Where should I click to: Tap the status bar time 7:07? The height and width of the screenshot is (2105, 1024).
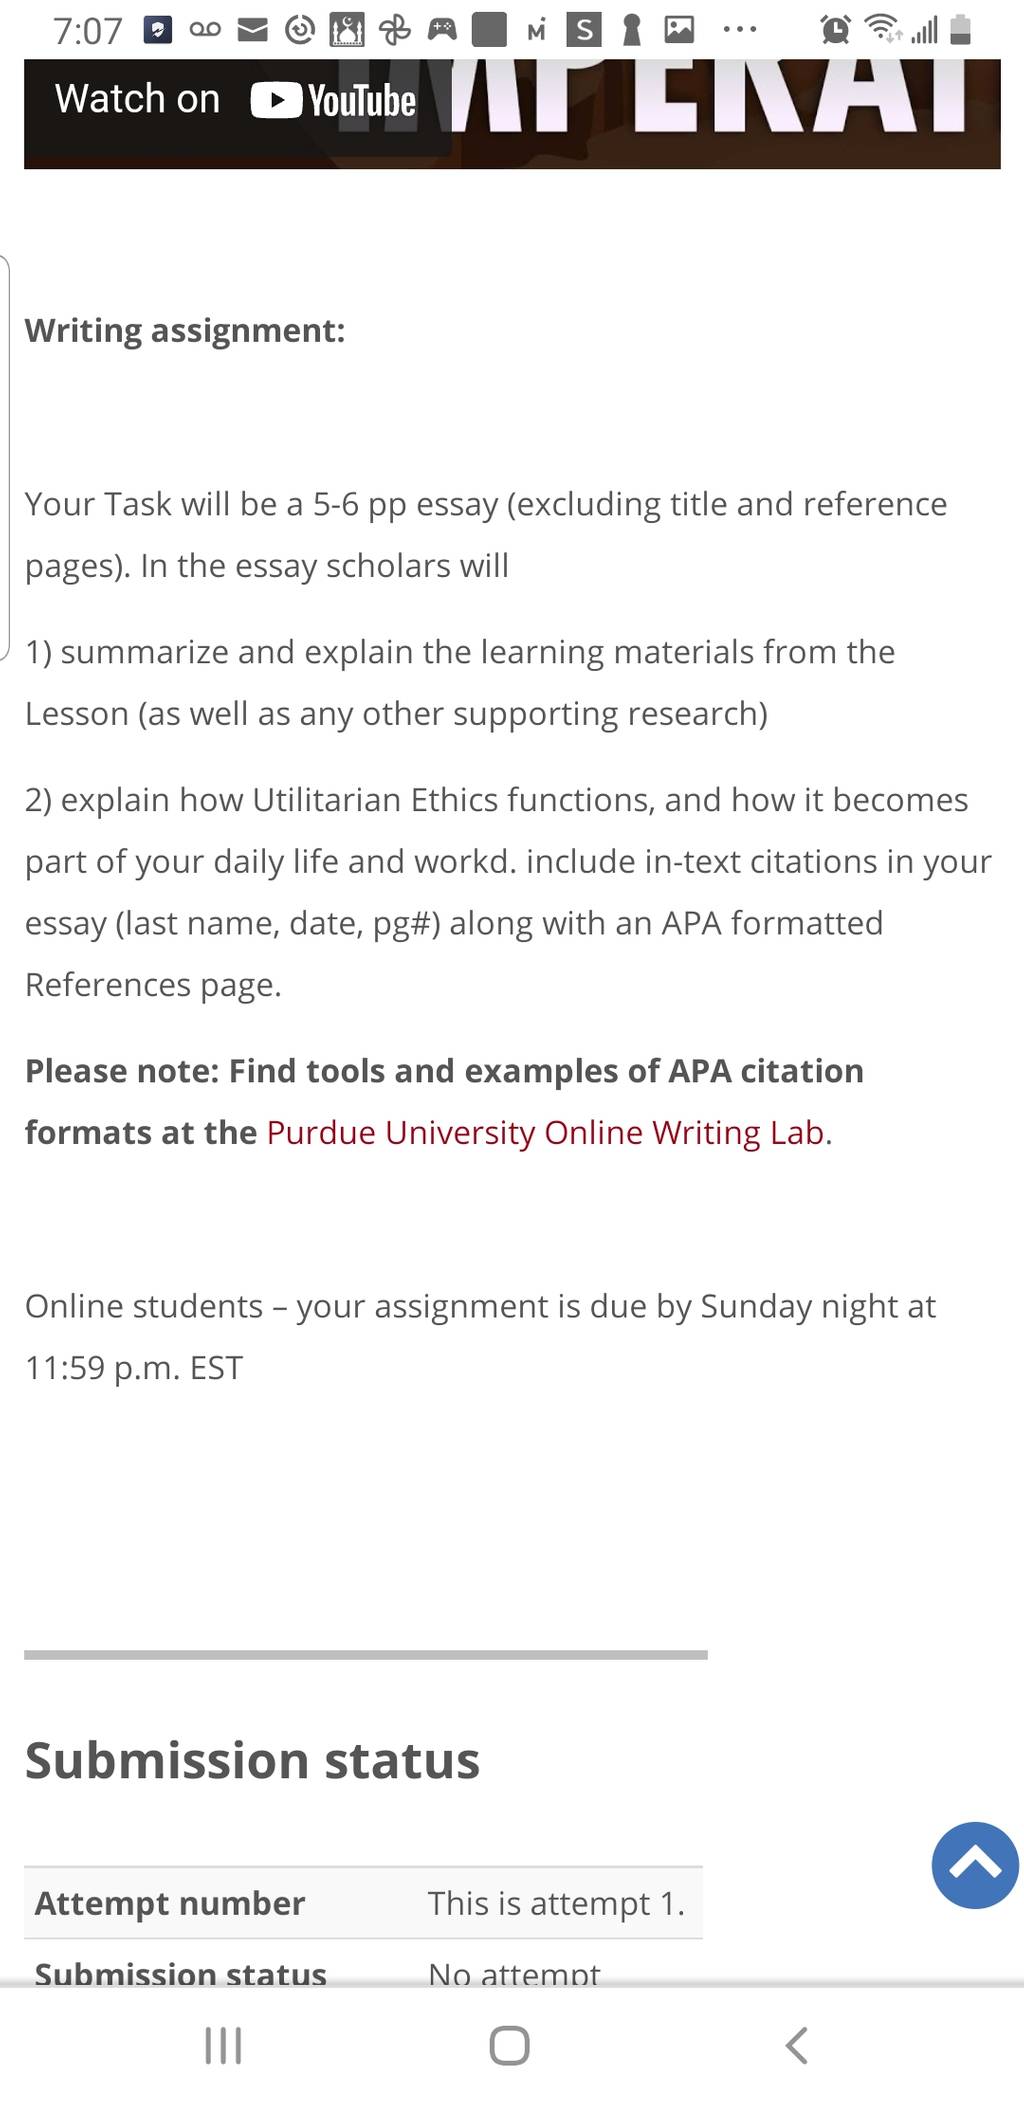click(88, 31)
